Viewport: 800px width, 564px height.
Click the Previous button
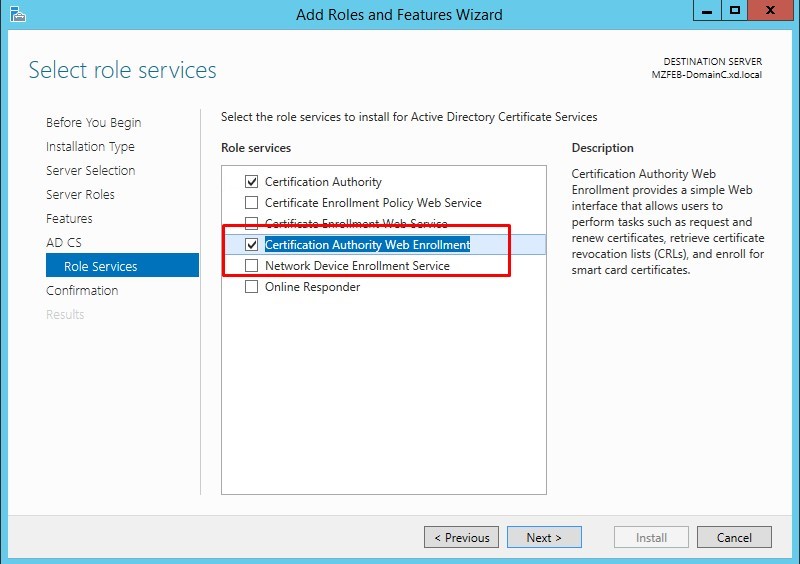tap(462, 537)
